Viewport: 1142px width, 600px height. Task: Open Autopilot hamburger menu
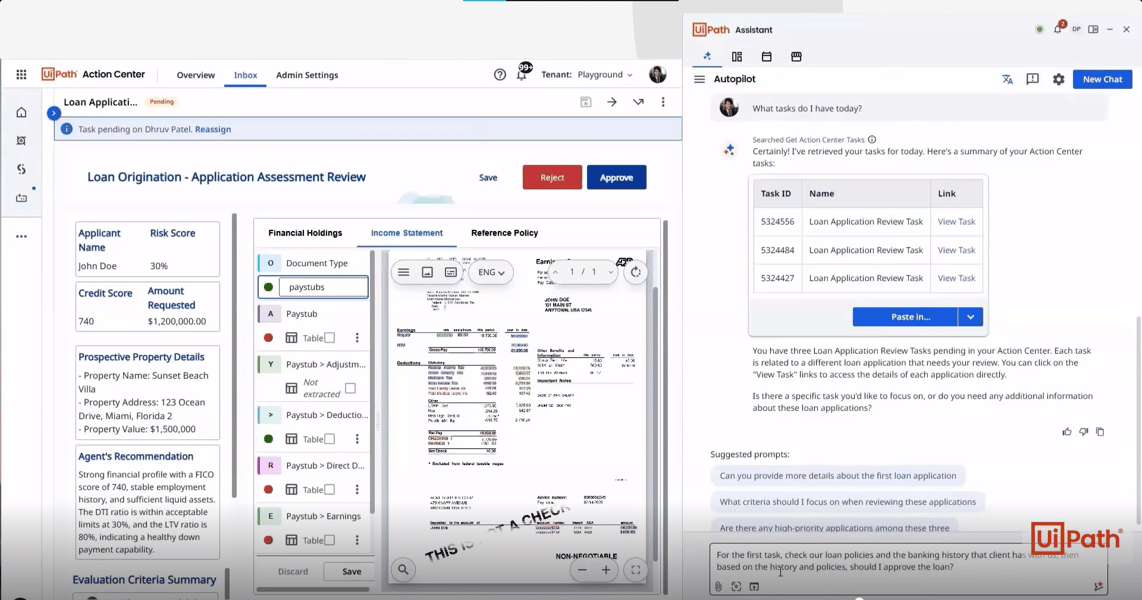click(x=699, y=79)
